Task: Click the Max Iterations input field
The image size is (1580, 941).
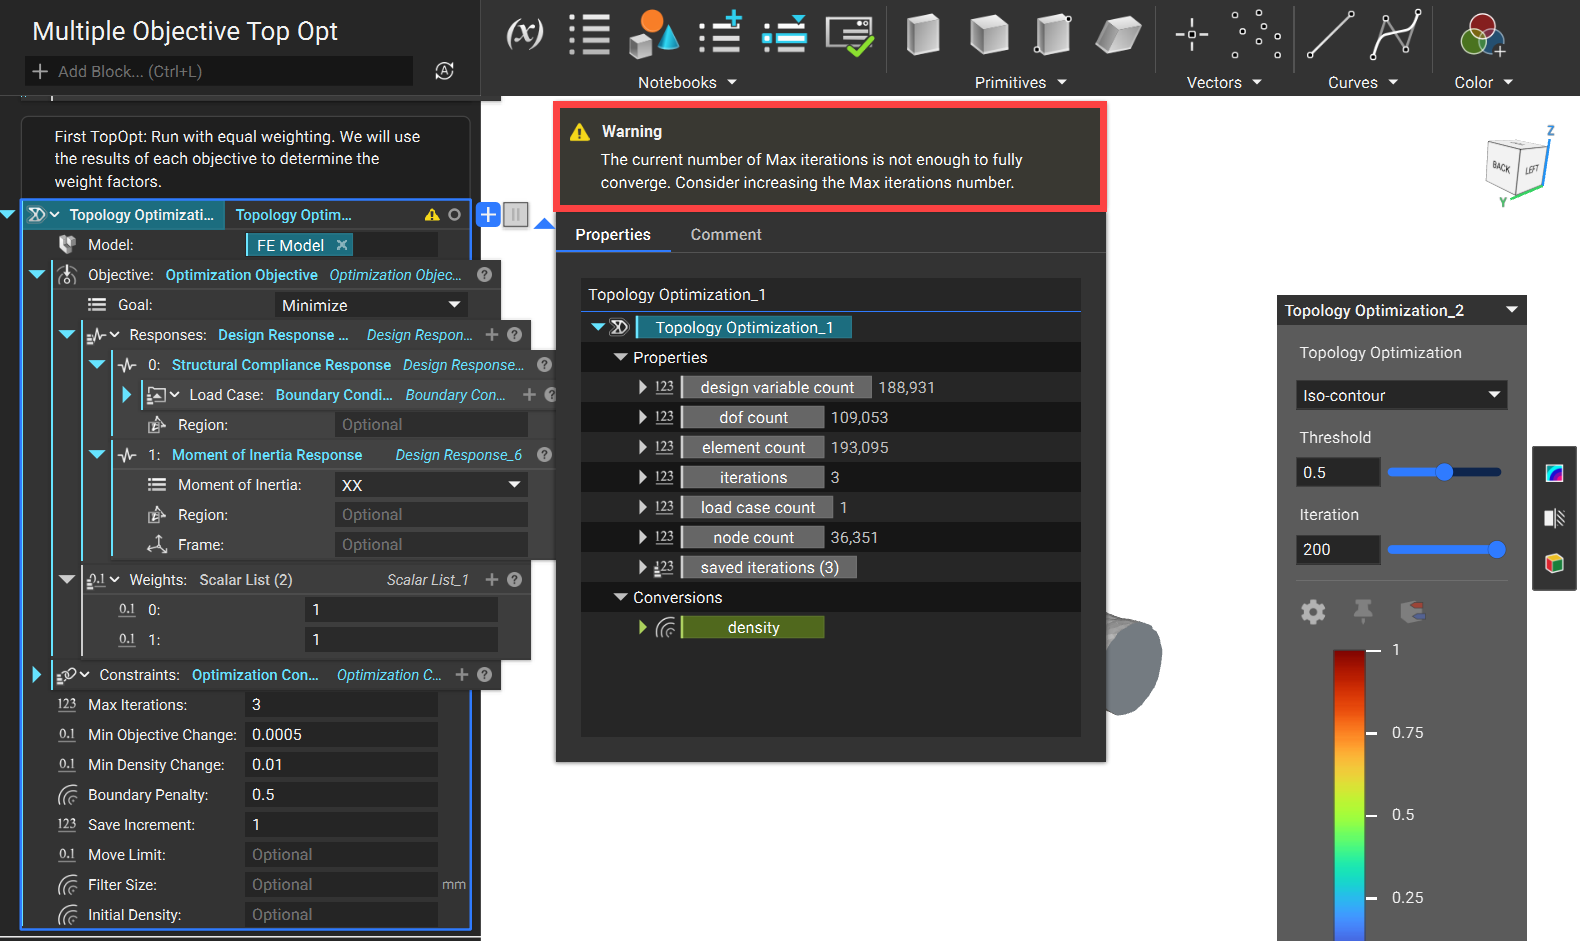Action: (341, 705)
